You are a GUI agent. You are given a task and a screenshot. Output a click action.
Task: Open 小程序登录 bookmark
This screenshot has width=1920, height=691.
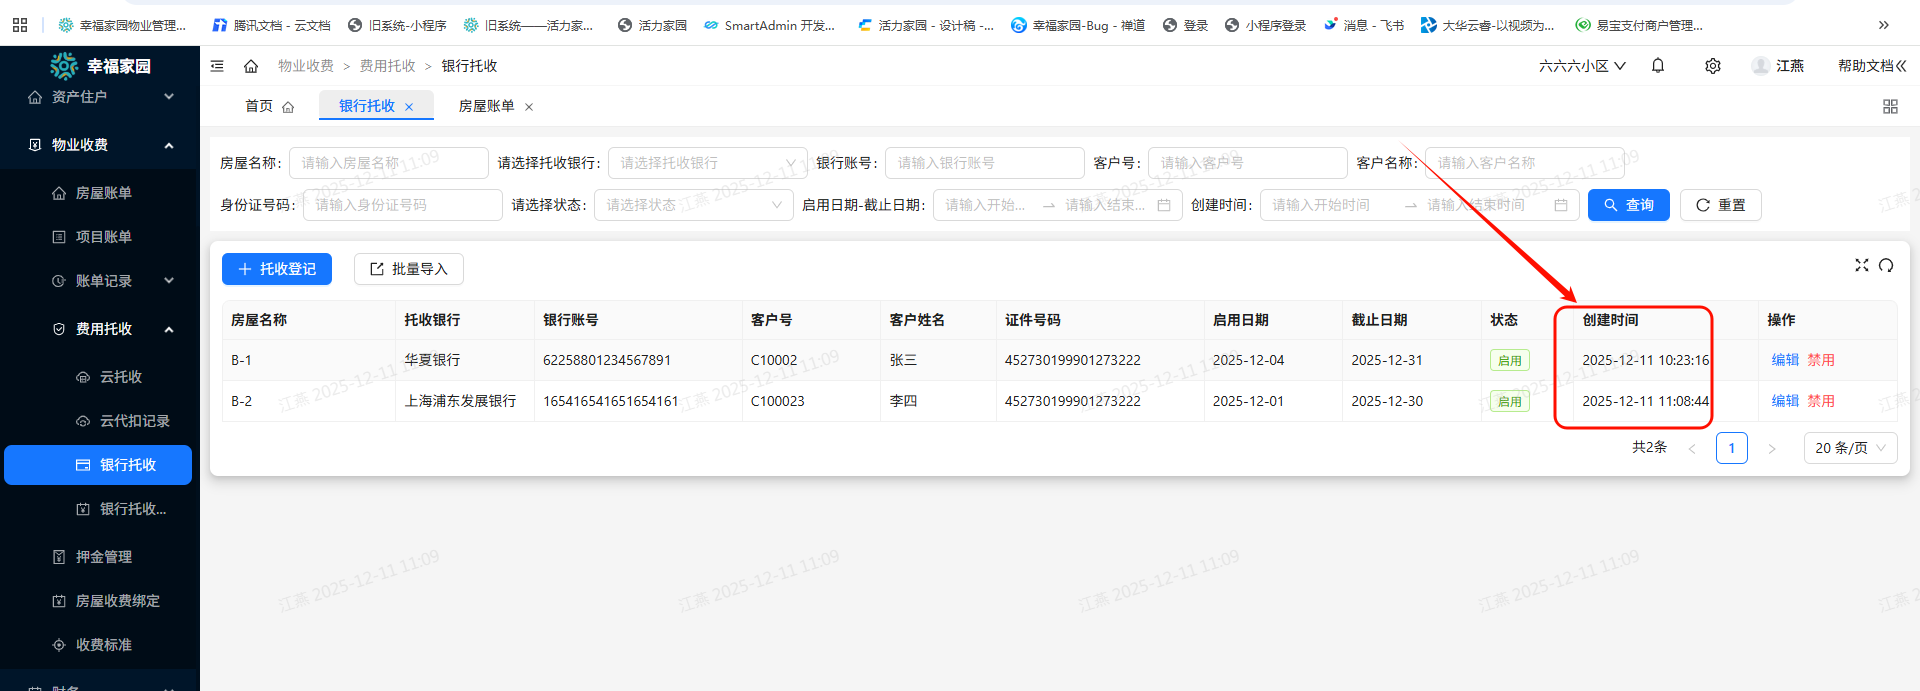click(1265, 25)
